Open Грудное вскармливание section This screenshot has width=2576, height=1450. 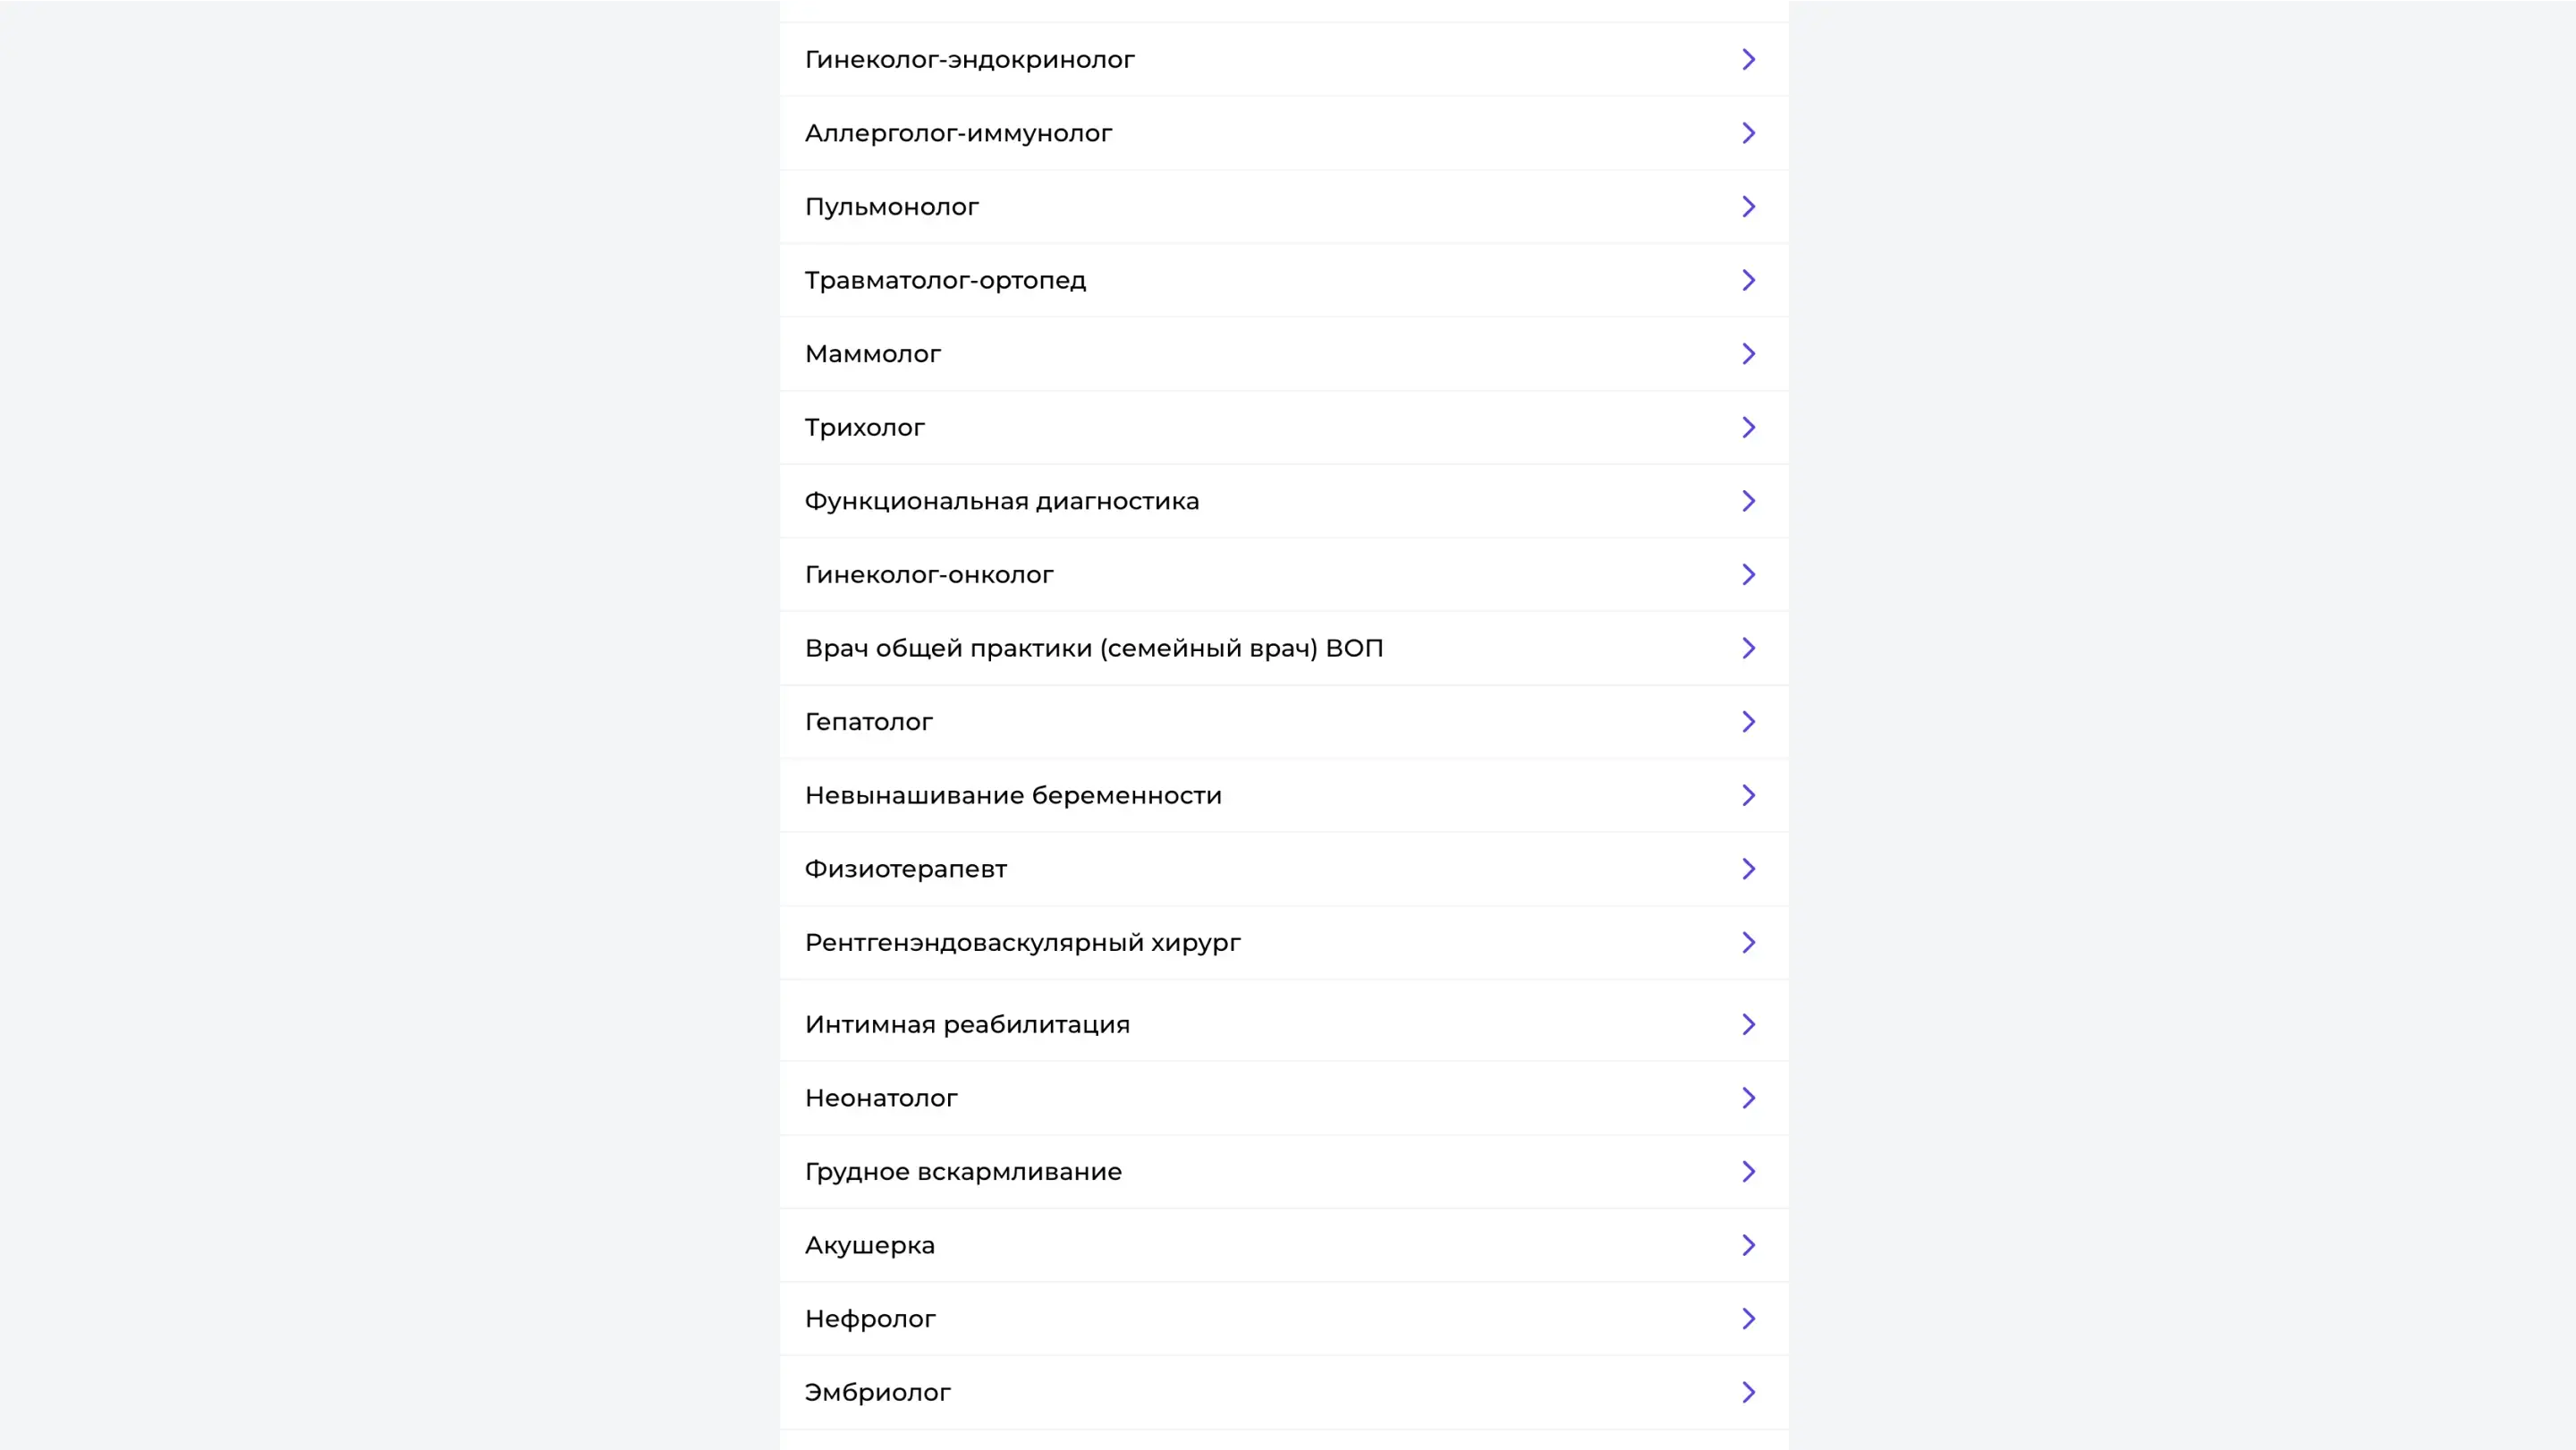[962, 1172]
